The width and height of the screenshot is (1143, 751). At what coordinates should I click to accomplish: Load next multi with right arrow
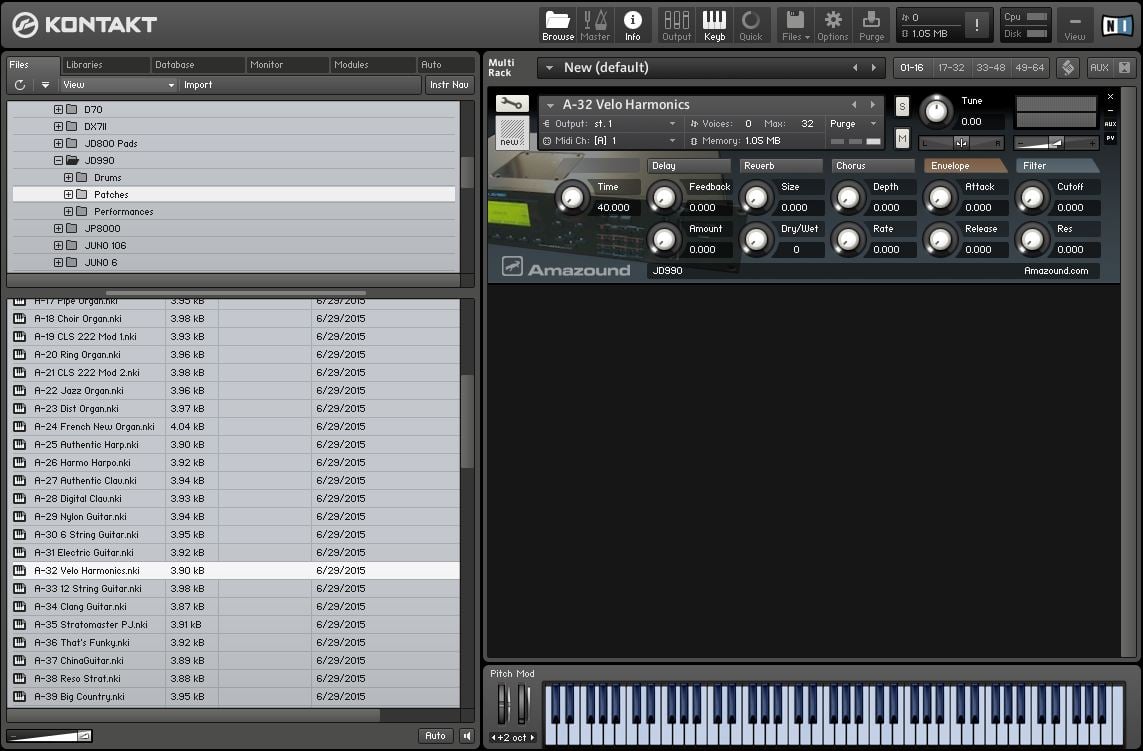(874, 68)
